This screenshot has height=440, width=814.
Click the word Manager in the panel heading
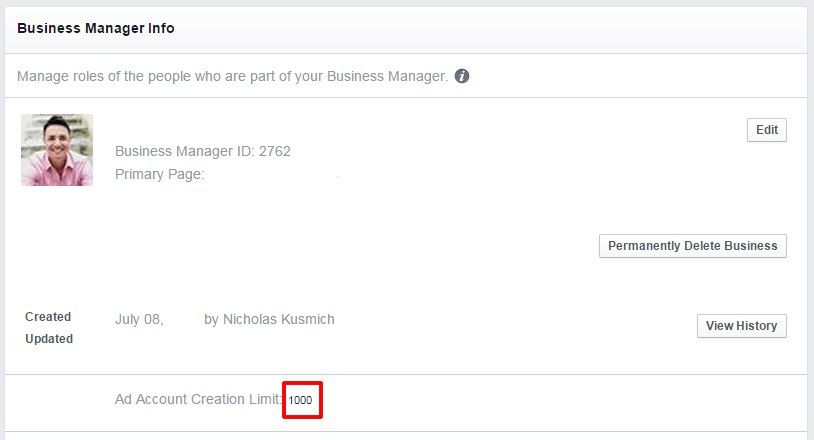pos(114,28)
